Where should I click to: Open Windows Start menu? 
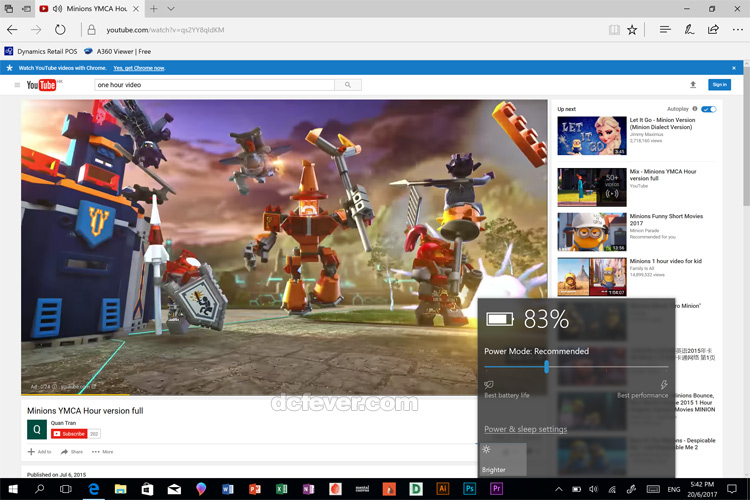point(13,489)
